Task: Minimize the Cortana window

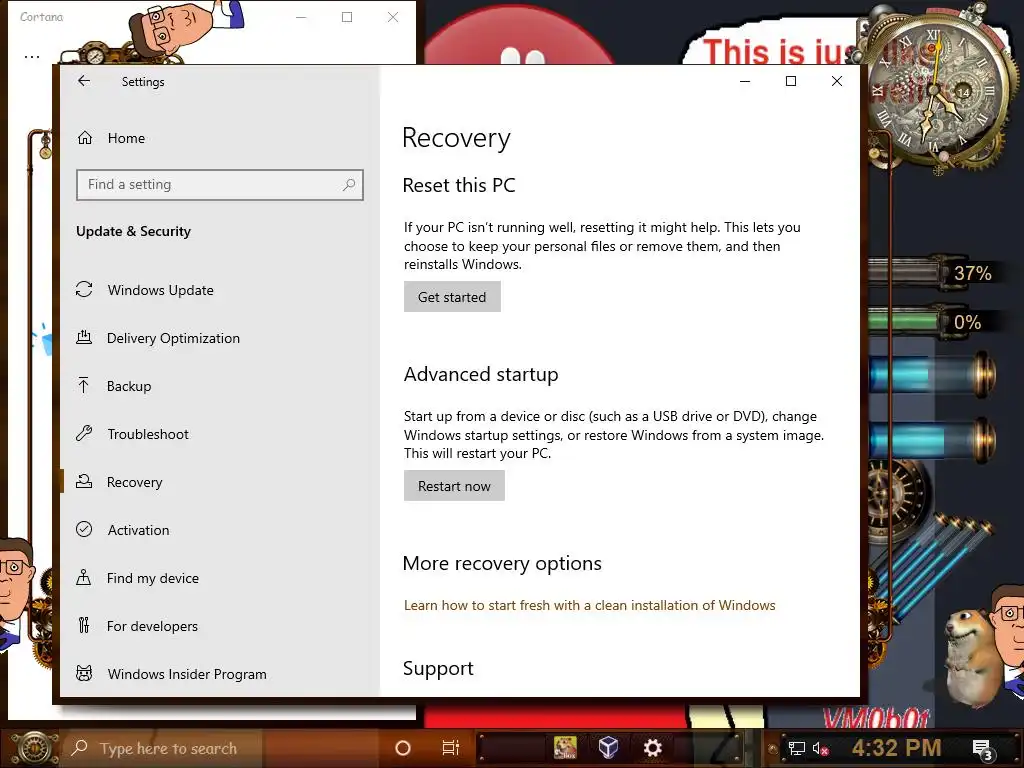Action: point(301,17)
